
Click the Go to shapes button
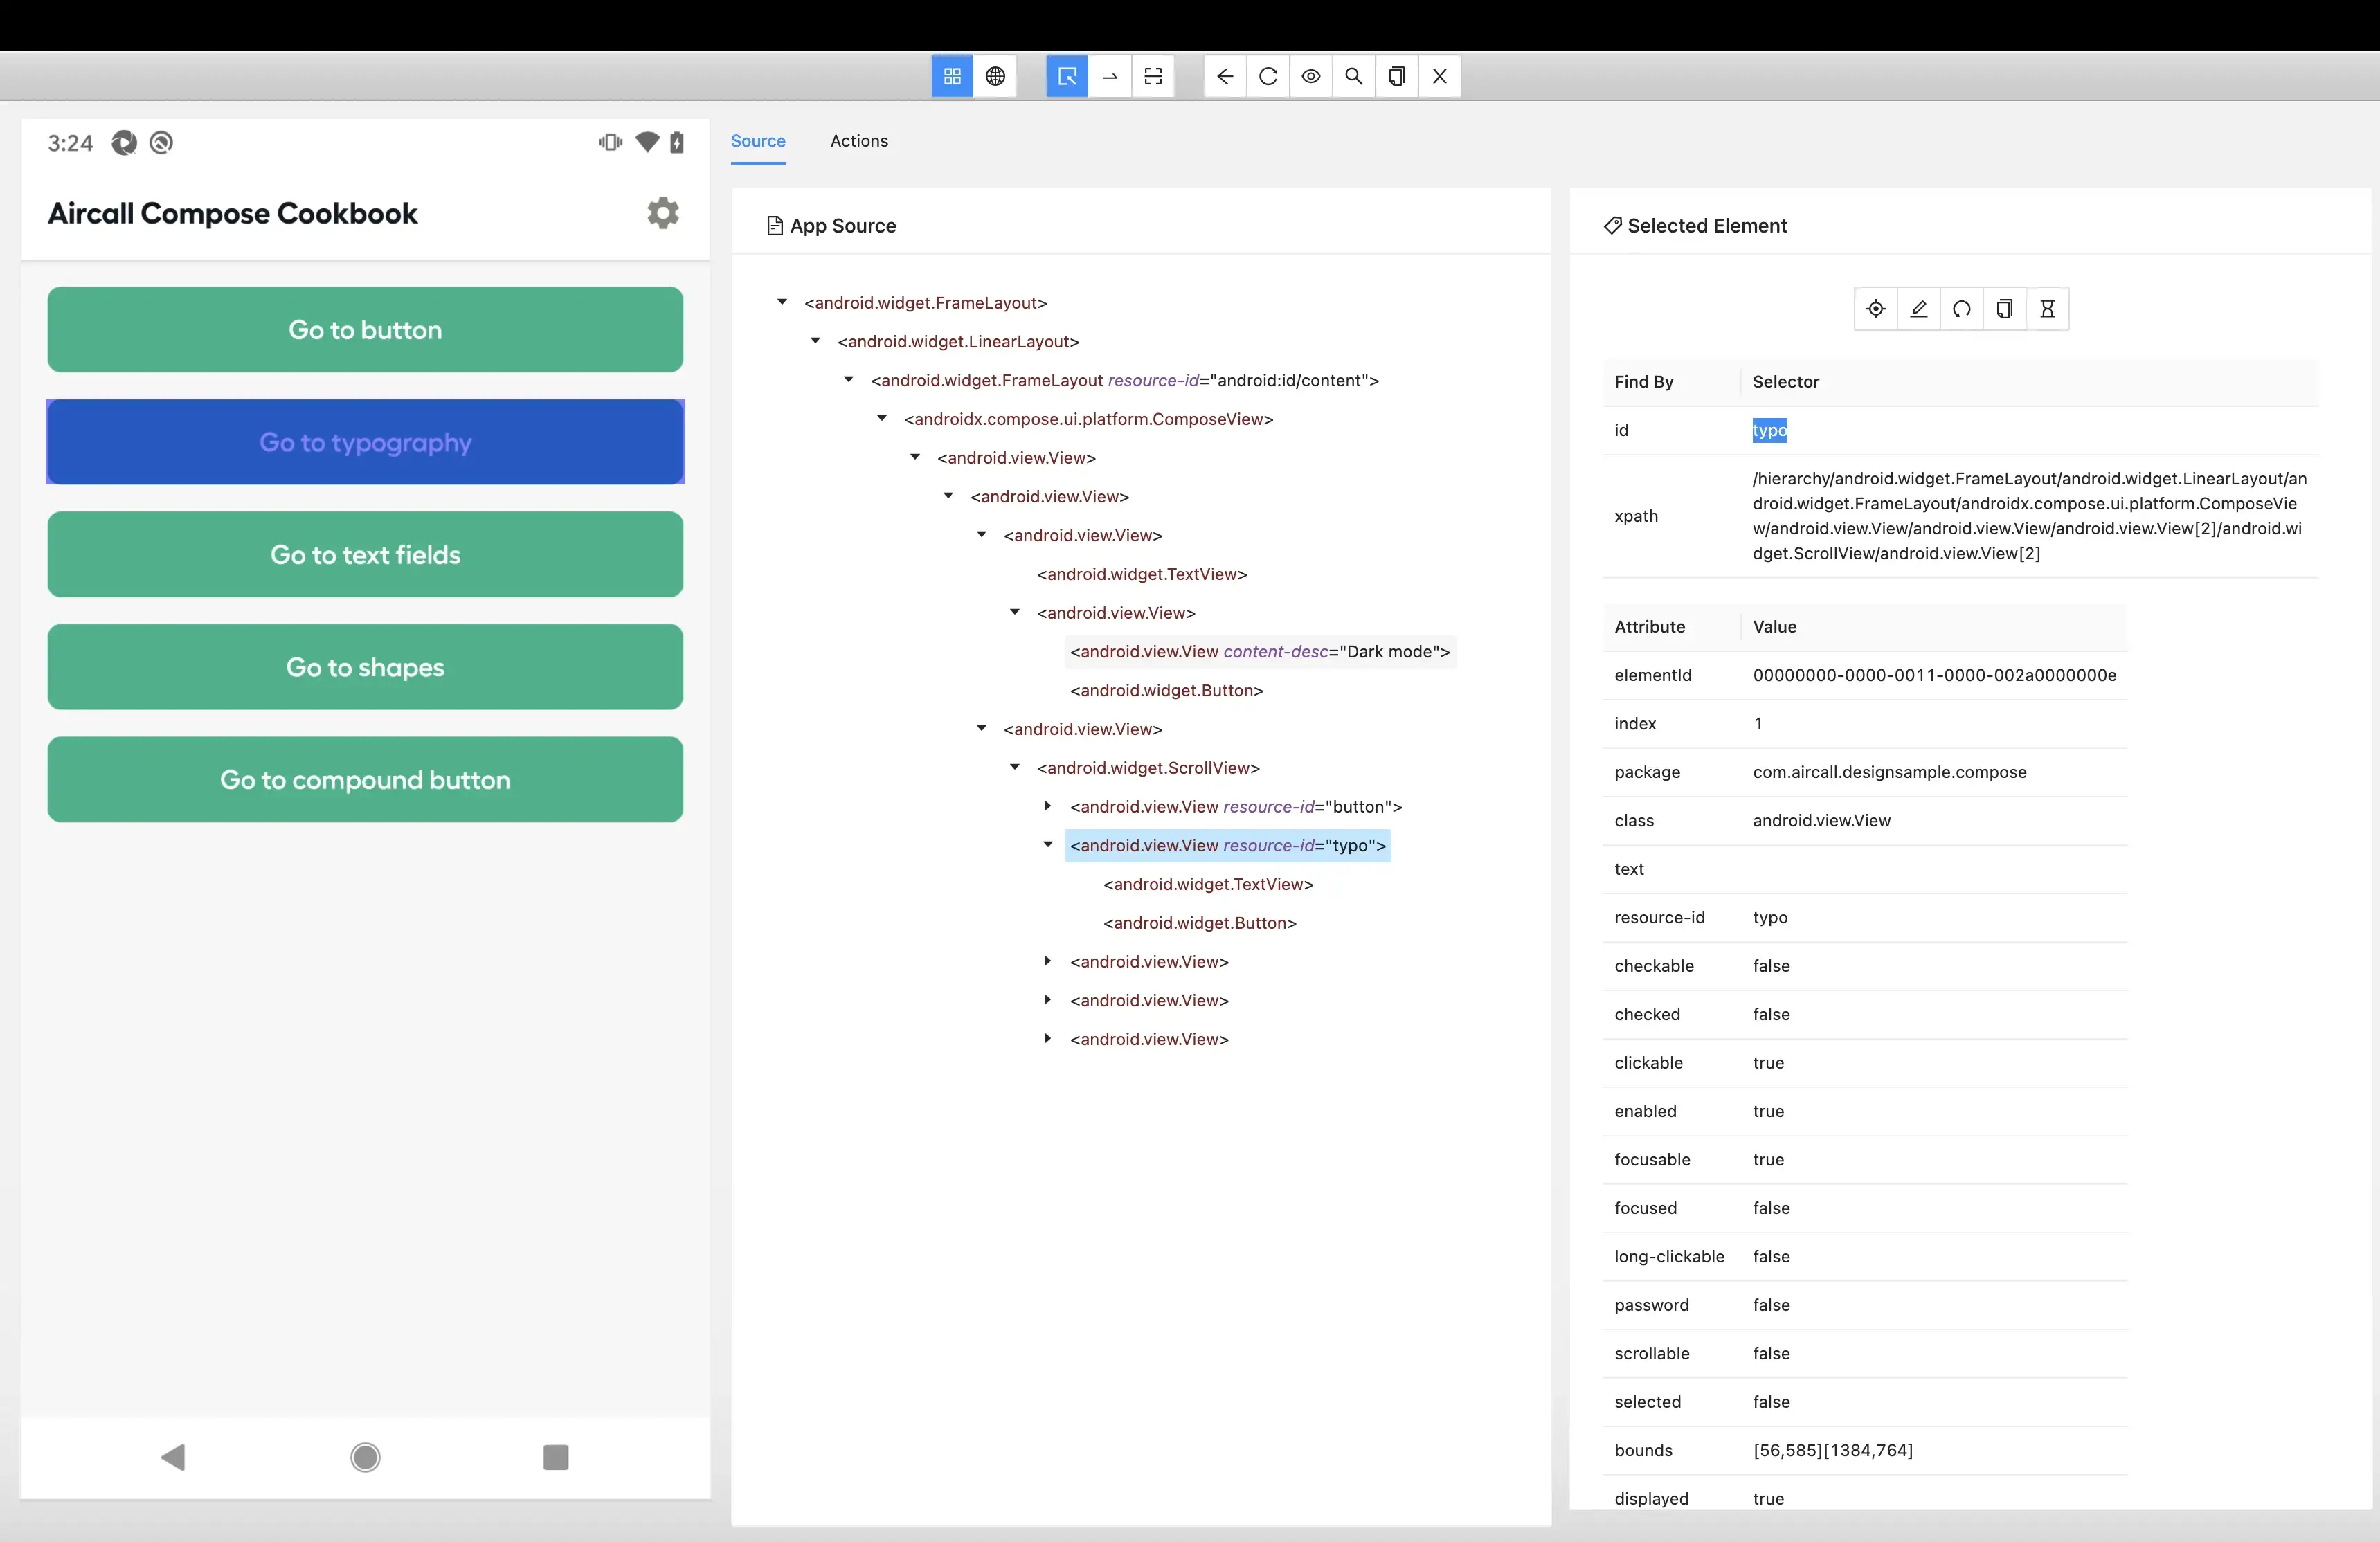(365, 667)
